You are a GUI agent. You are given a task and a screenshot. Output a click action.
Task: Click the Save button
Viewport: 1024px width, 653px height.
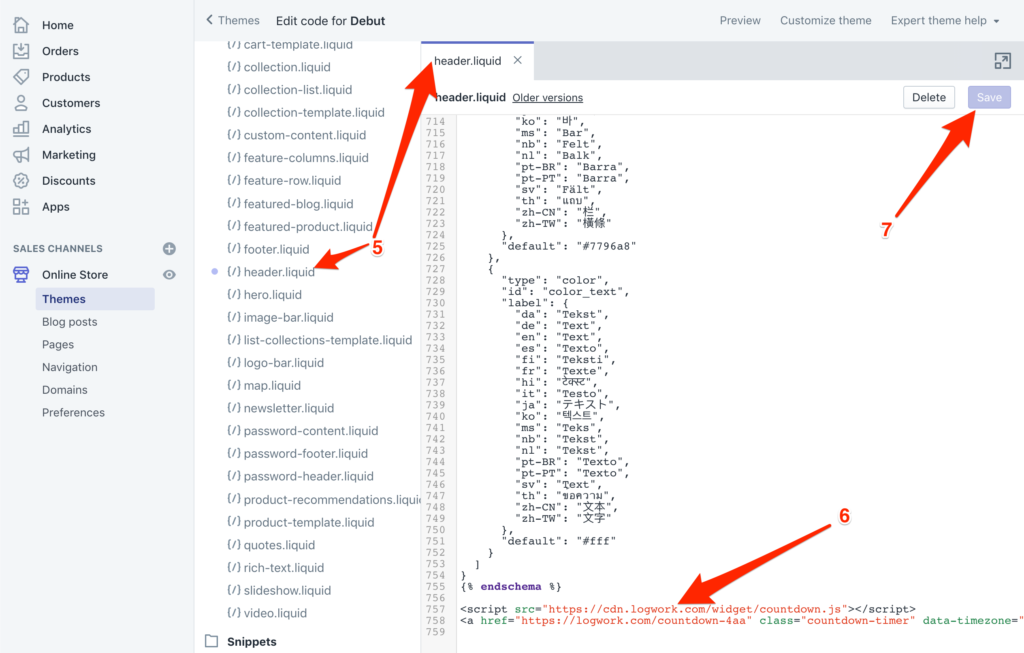[x=989, y=97]
